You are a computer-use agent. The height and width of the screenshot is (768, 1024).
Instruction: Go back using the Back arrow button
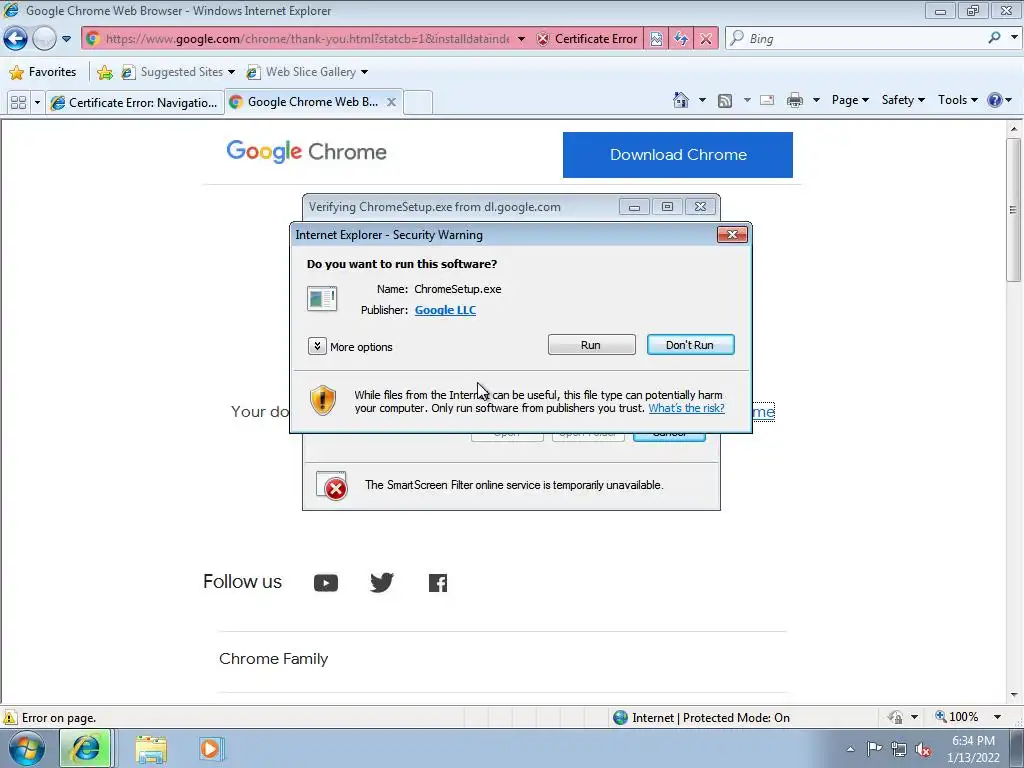tap(15, 39)
